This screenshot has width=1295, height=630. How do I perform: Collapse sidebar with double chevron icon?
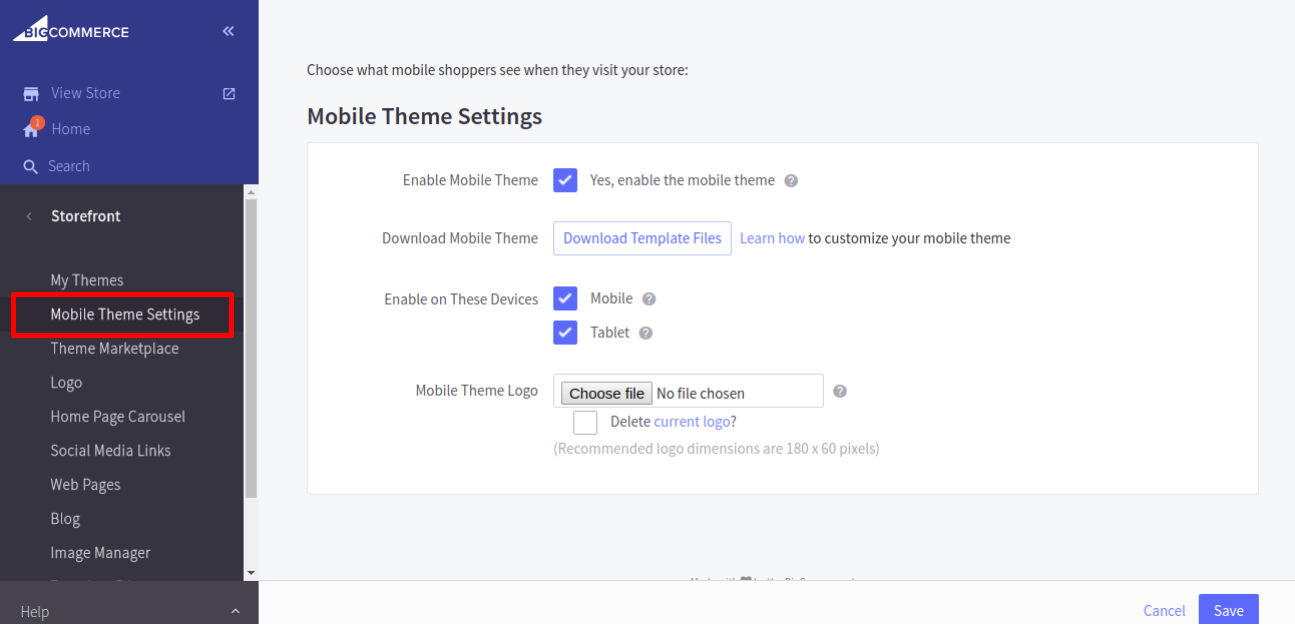click(x=228, y=31)
